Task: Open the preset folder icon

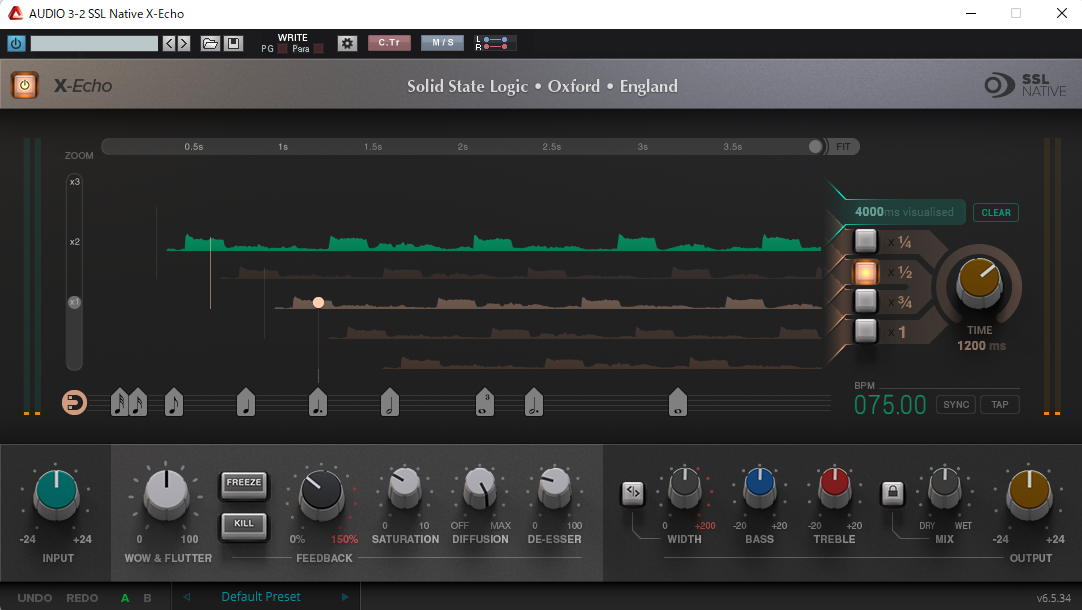Action: tap(210, 43)
